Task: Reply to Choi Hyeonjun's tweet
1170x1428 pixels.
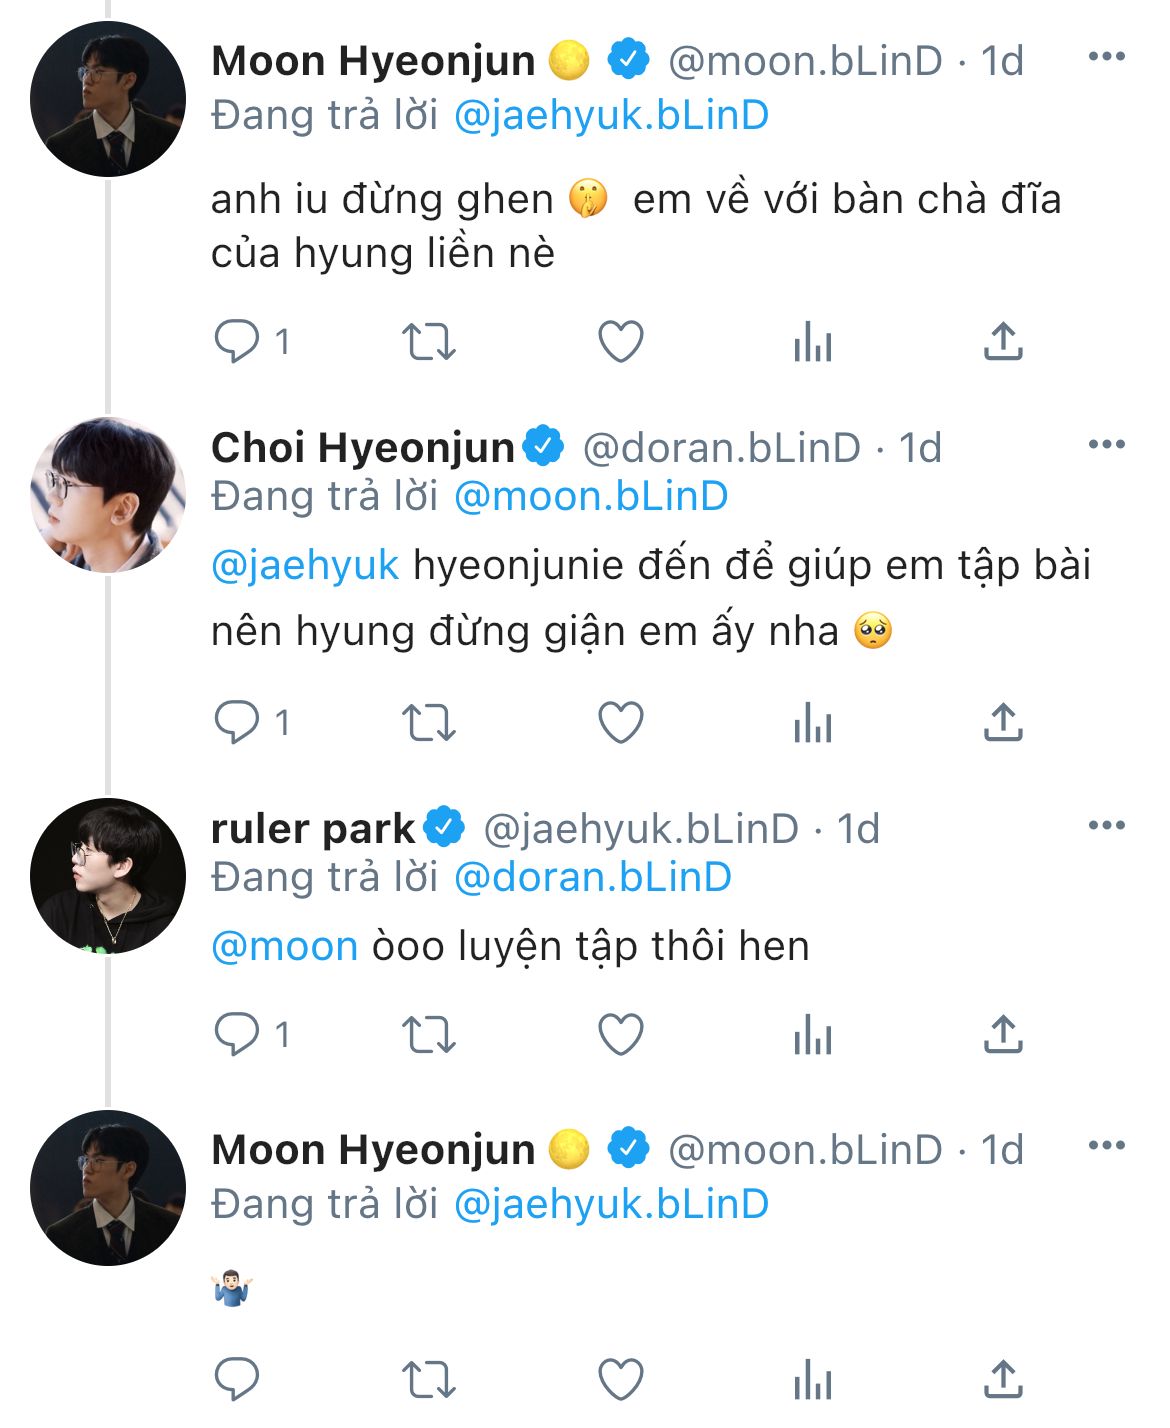Action: click(237, 722)
